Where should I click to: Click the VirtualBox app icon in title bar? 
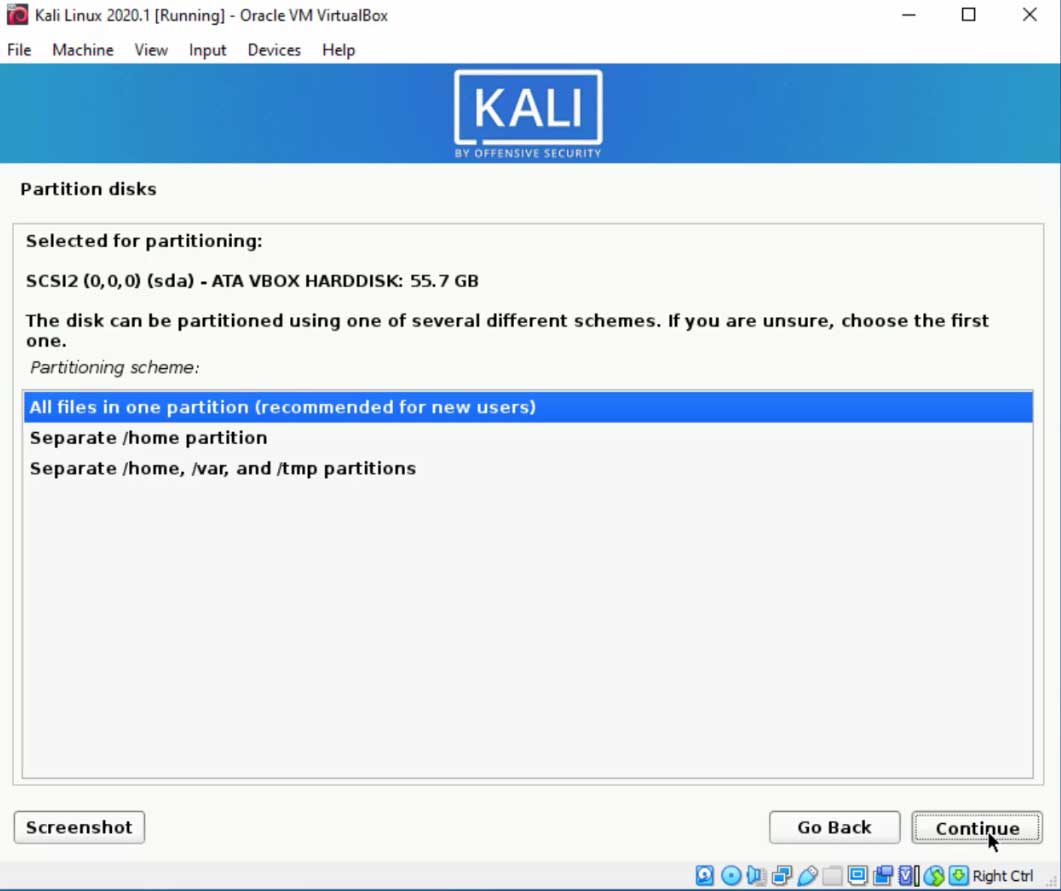[17, 15]
